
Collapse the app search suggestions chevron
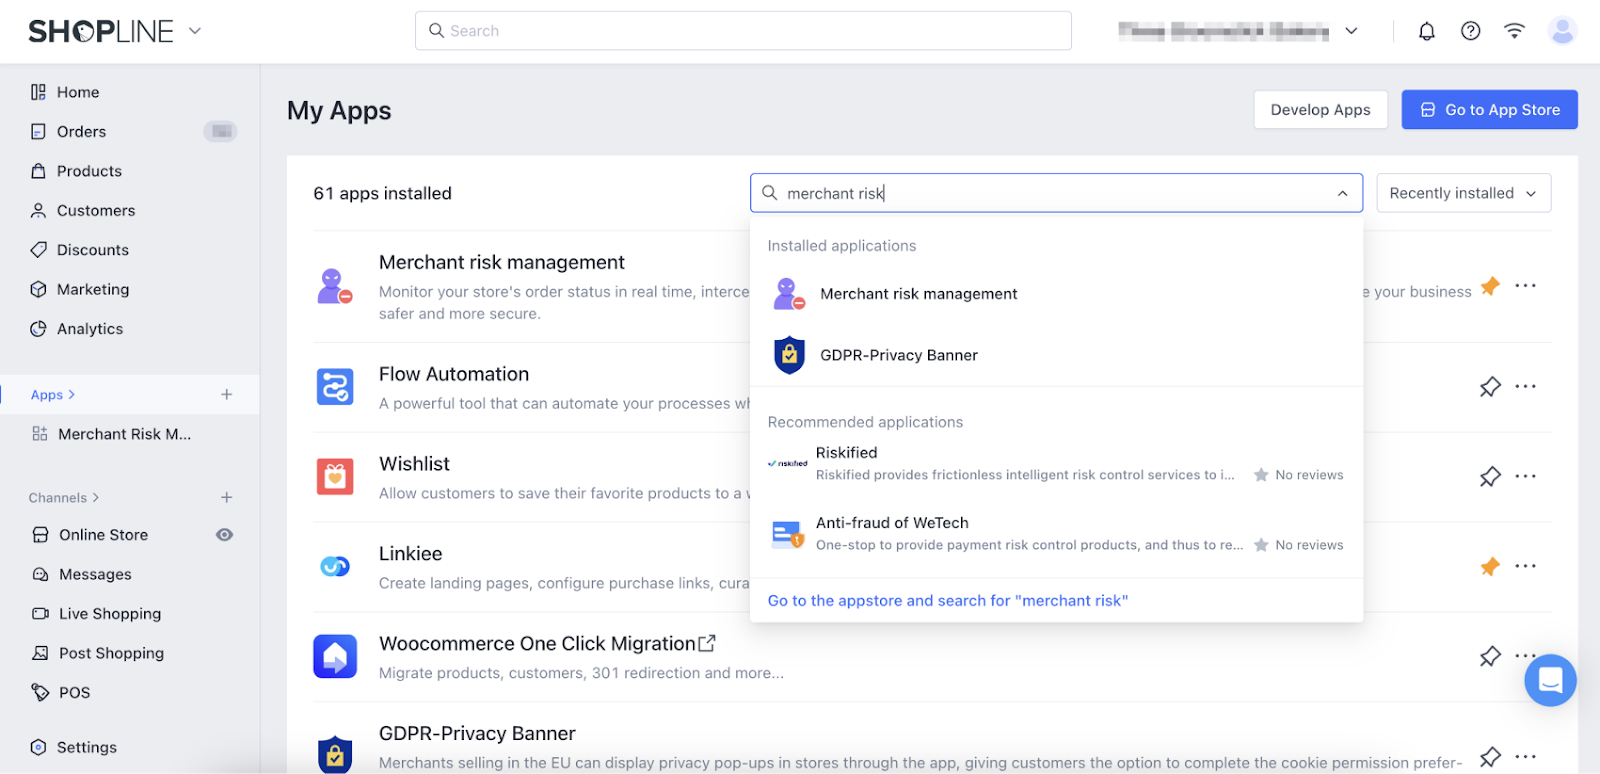click(x=1342, y=194)
